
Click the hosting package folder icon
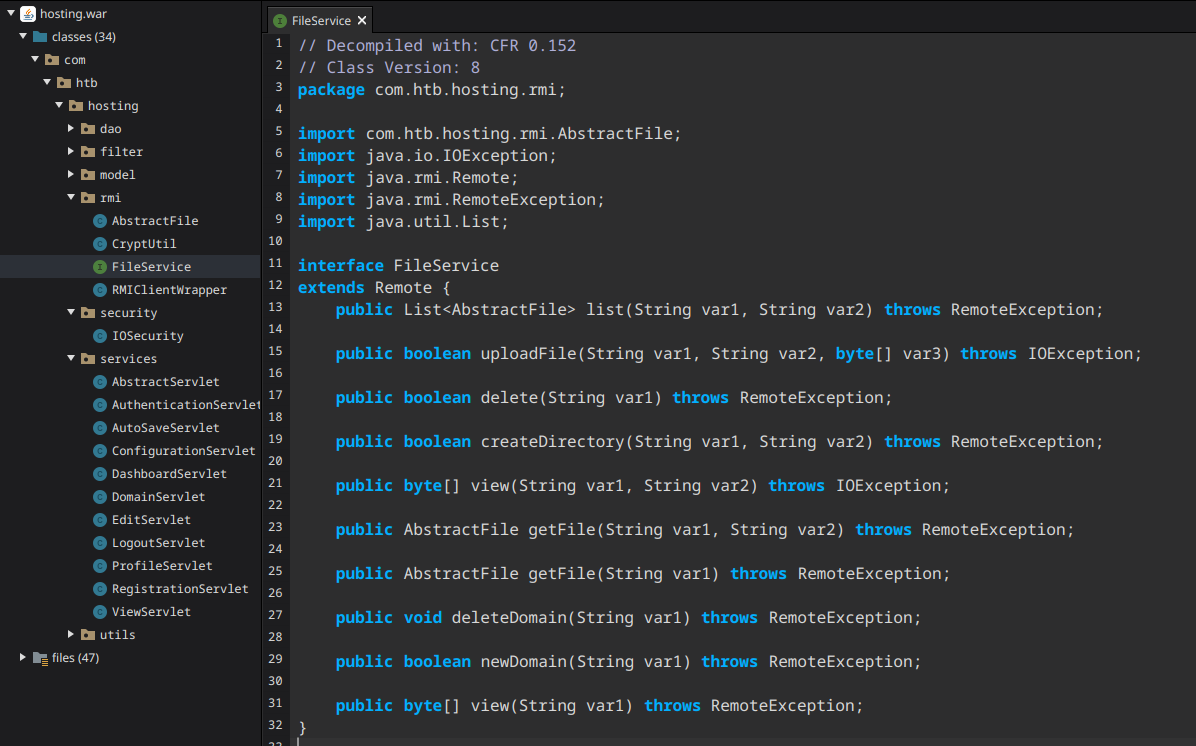[76, 105]
